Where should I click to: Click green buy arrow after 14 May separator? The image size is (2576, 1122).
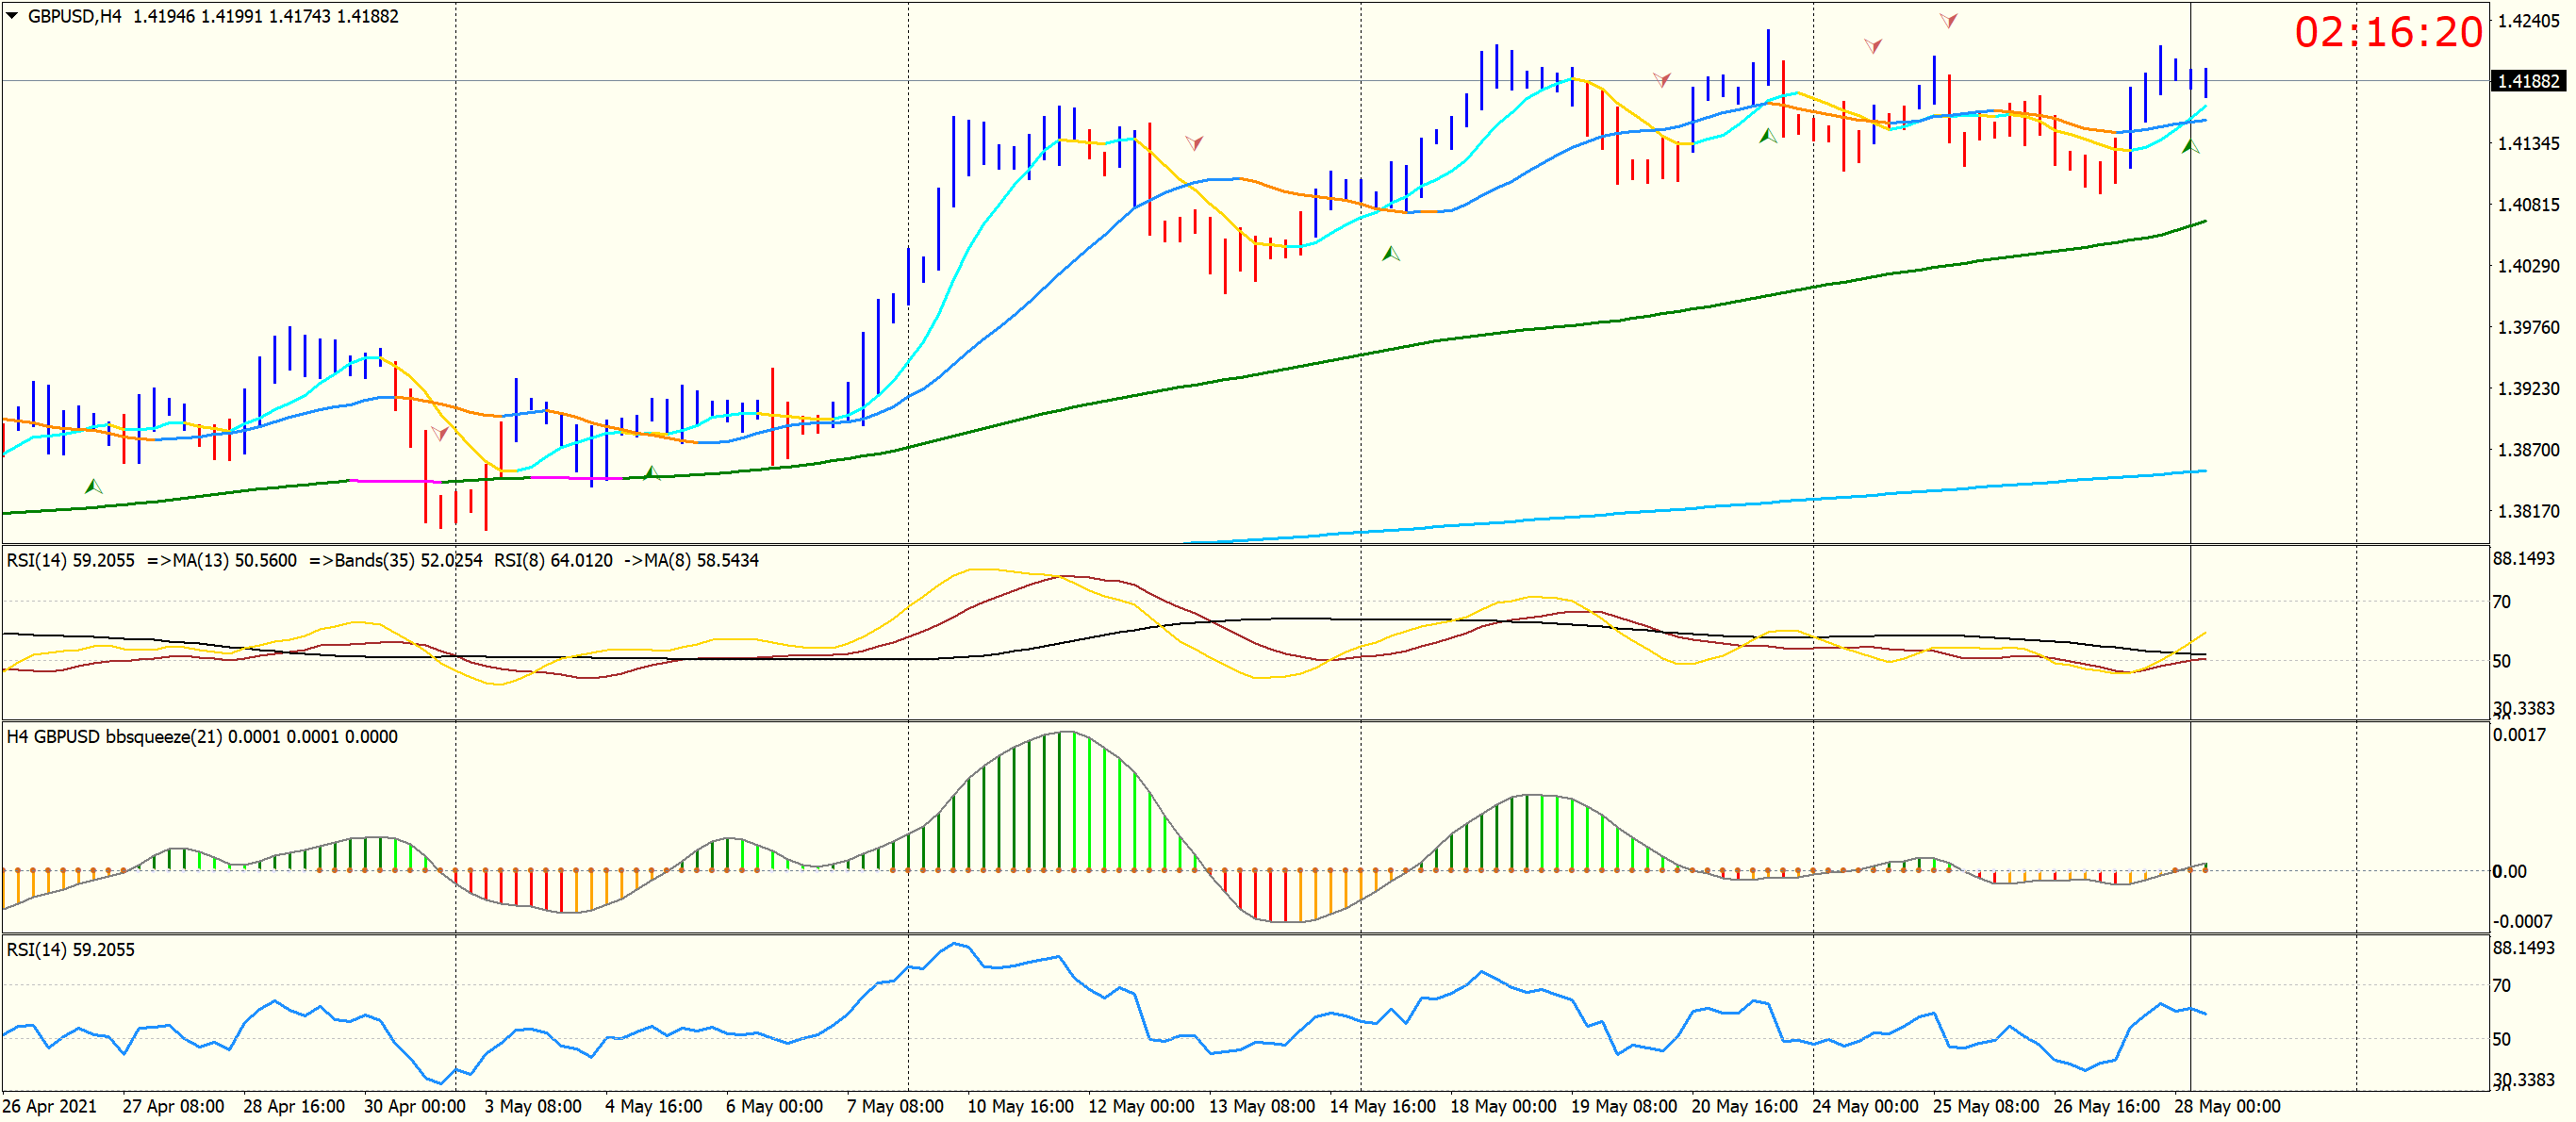point(1390,254)
